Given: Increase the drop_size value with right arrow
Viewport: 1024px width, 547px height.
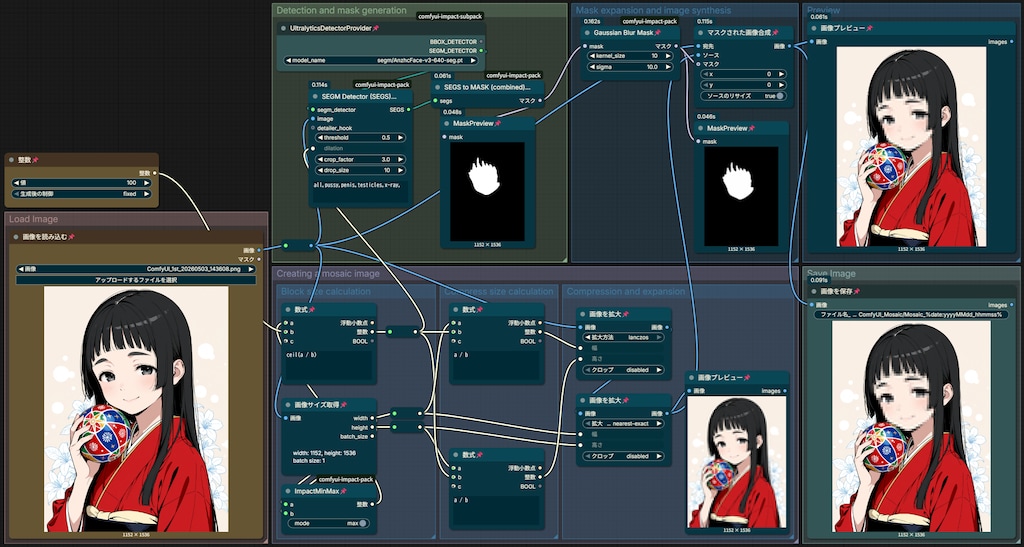Looking at the screenshot, I should 400,170.
